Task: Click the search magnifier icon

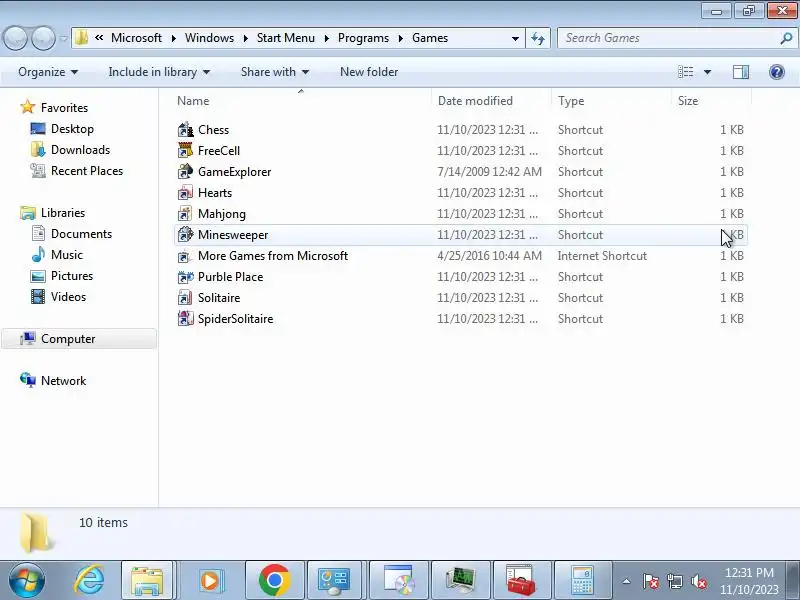Action: click(786, 38)
